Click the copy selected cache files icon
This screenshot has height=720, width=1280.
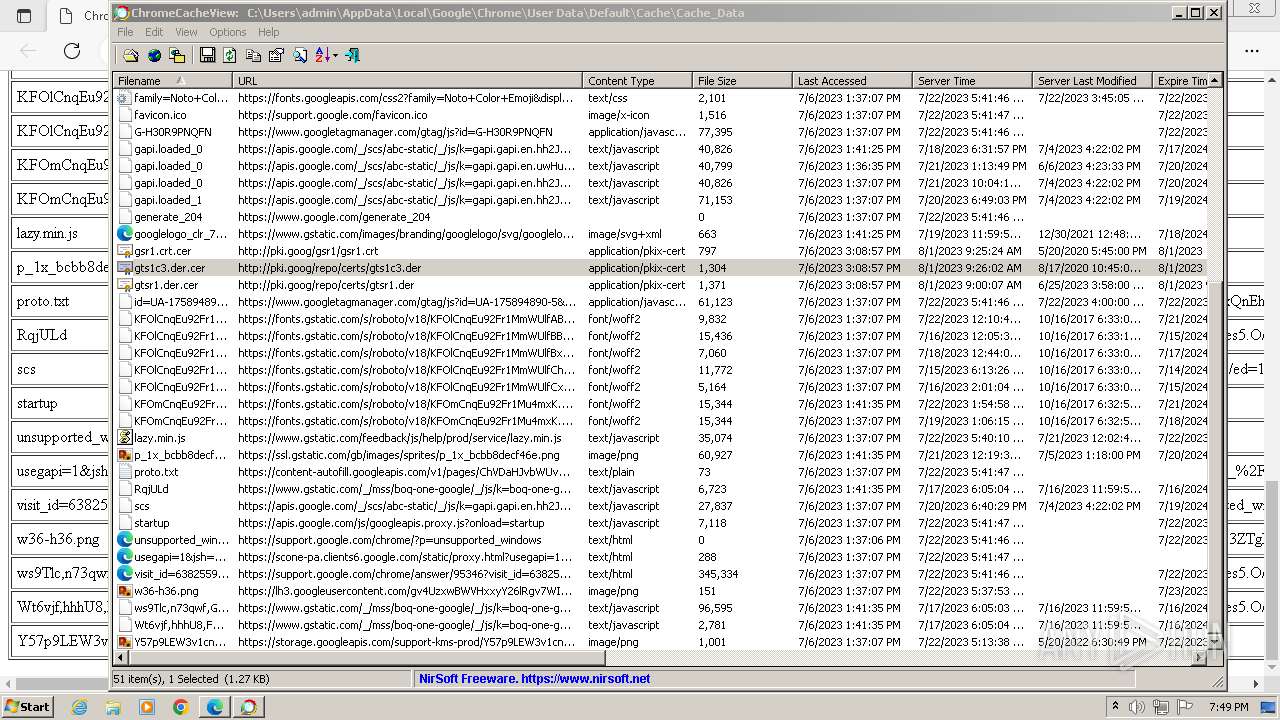(x=177, y=56)
